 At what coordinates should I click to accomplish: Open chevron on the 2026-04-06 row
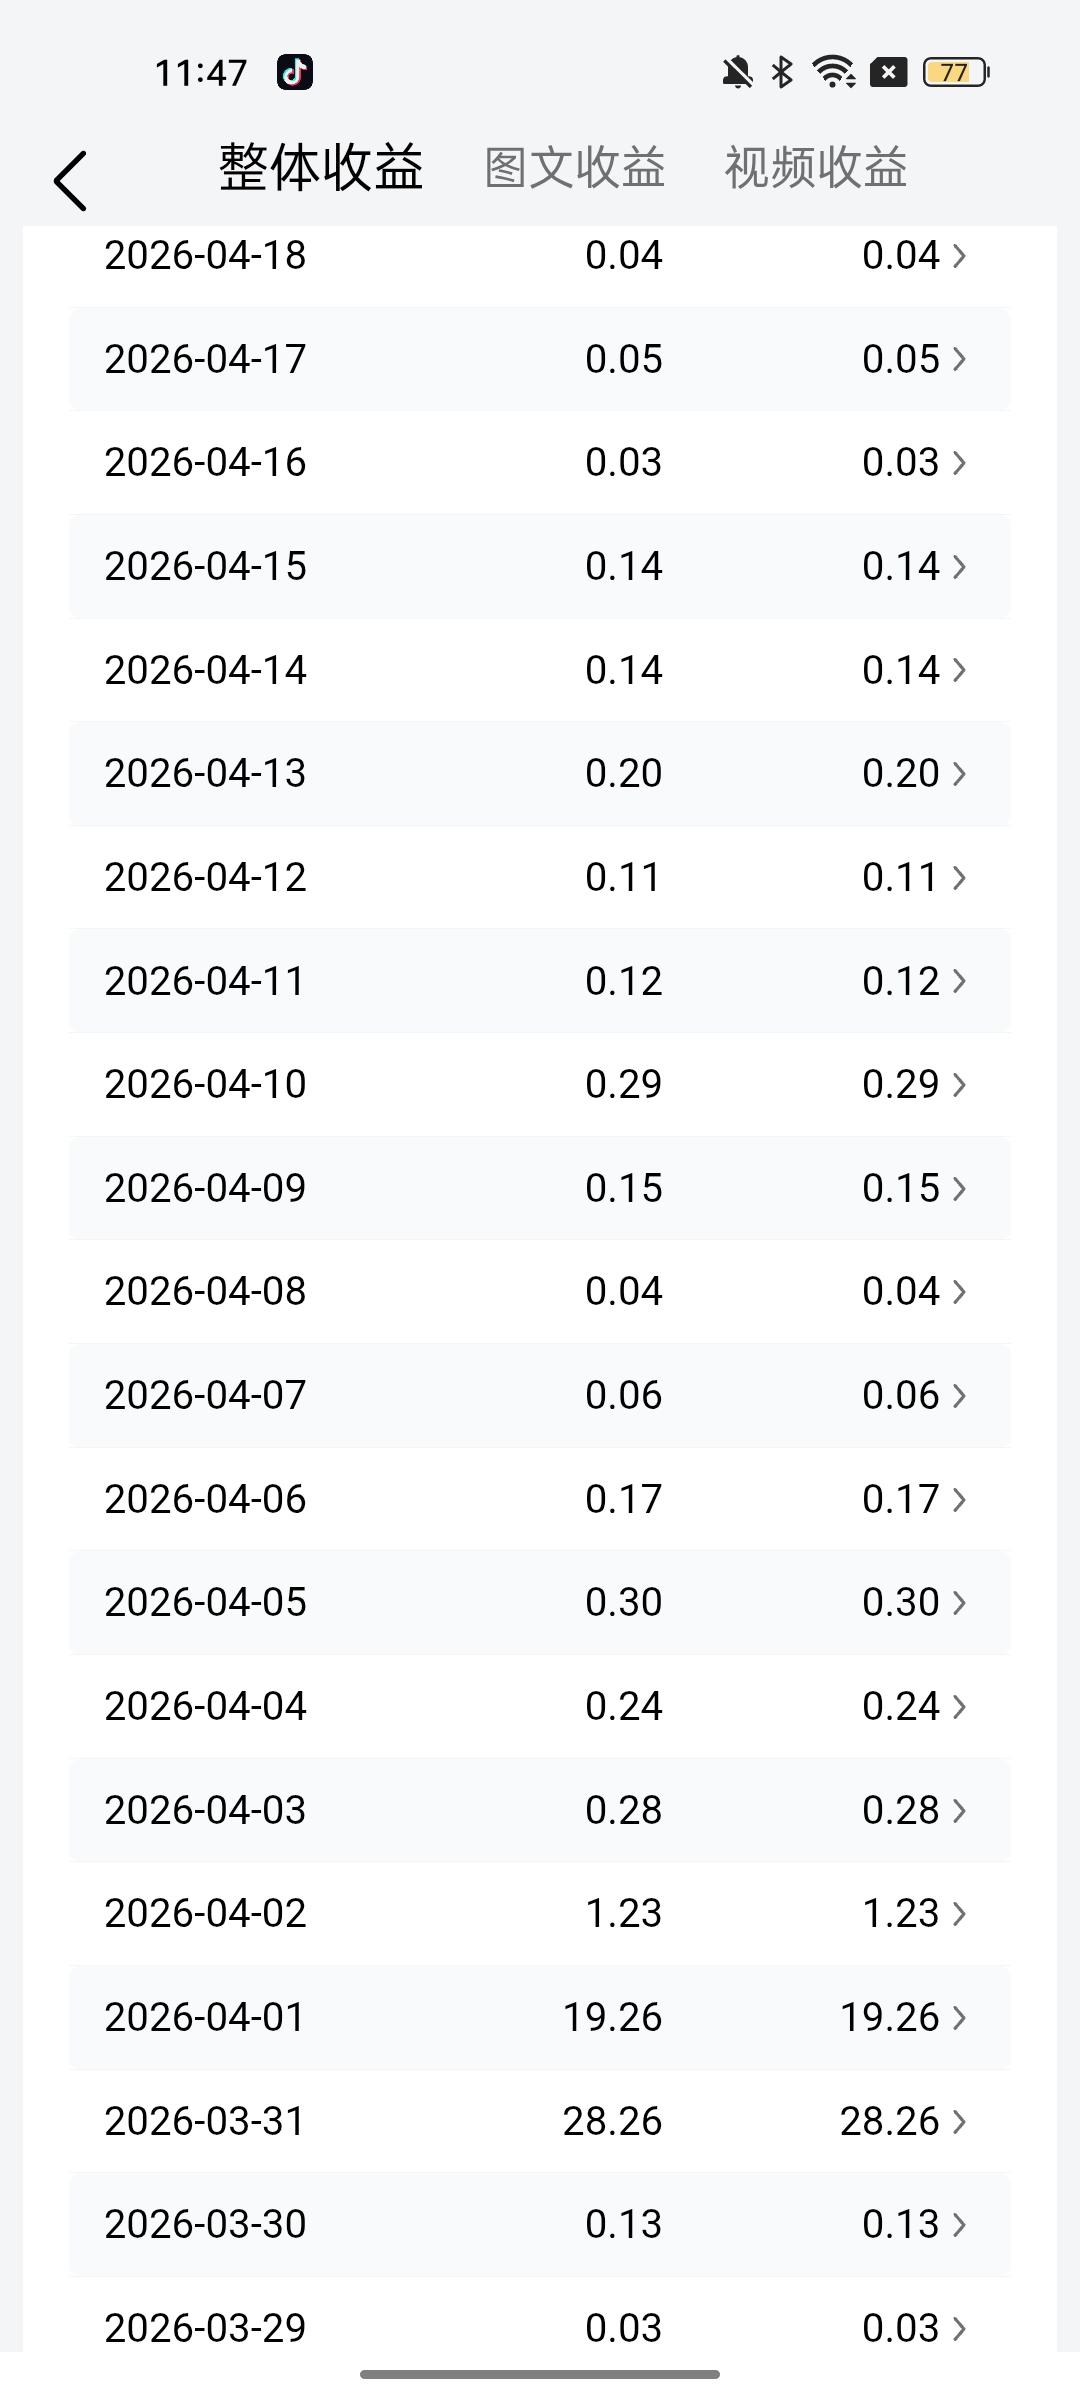(959, 1499)
